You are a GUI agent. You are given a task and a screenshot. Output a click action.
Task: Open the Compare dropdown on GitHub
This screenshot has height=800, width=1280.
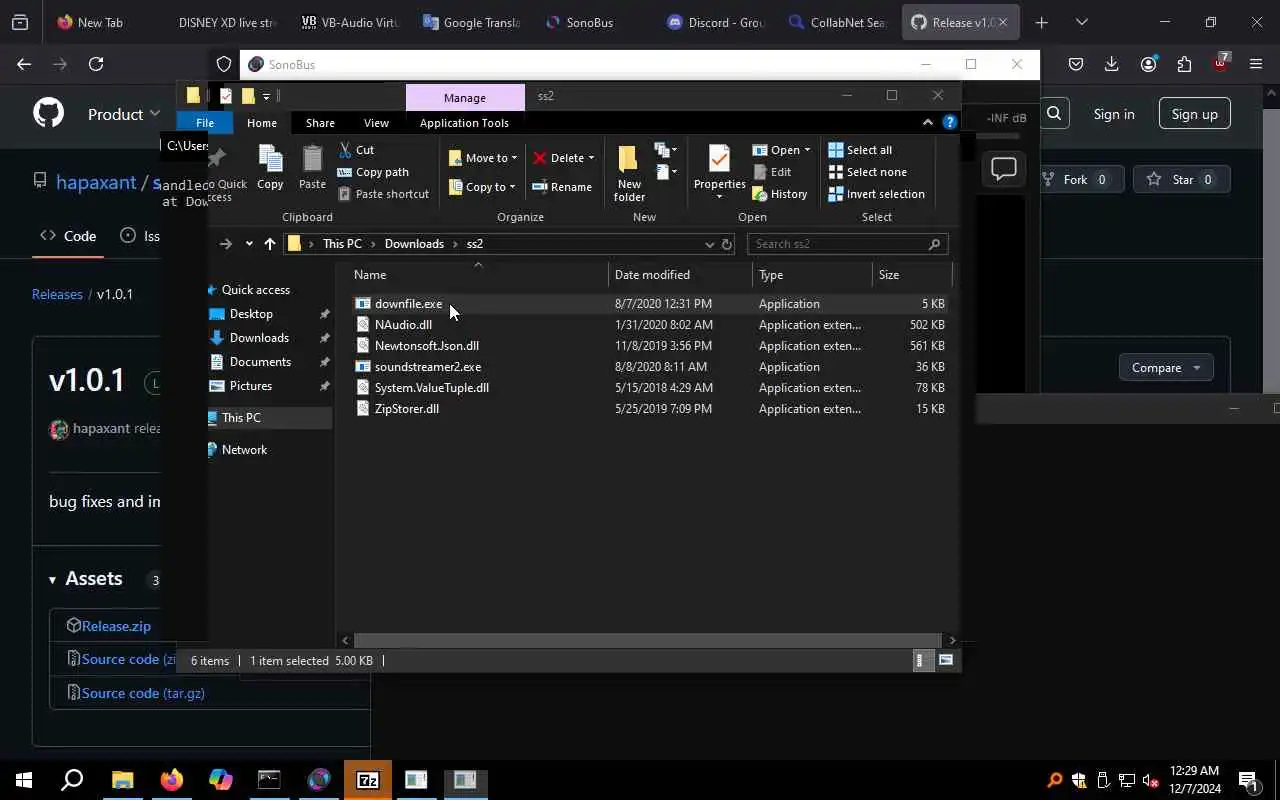[x=1166, y=368]
